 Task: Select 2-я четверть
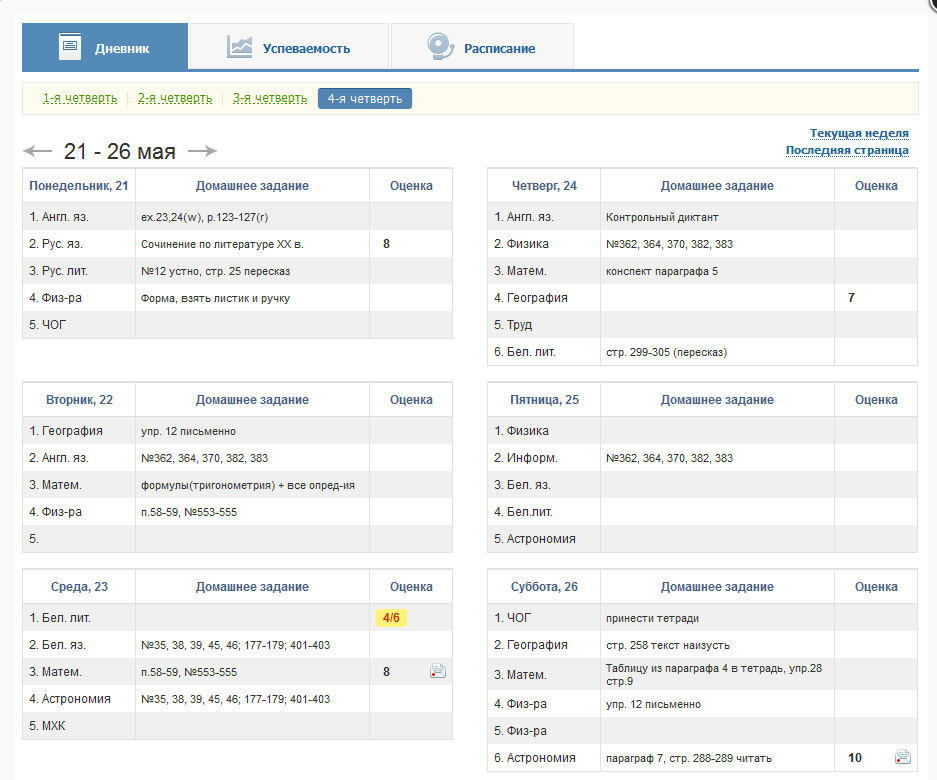tap(175, 98)
